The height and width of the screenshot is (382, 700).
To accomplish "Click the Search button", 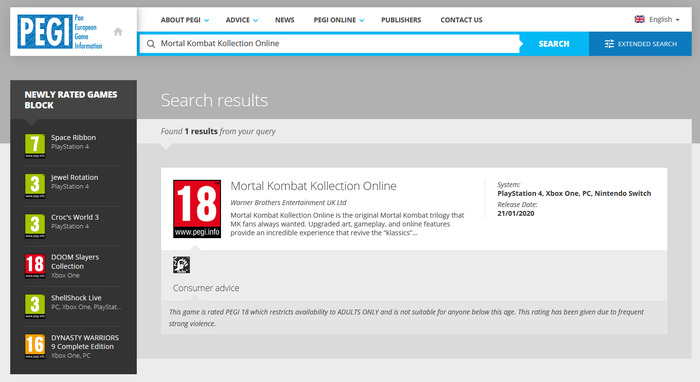I will (x=554, y=44).
